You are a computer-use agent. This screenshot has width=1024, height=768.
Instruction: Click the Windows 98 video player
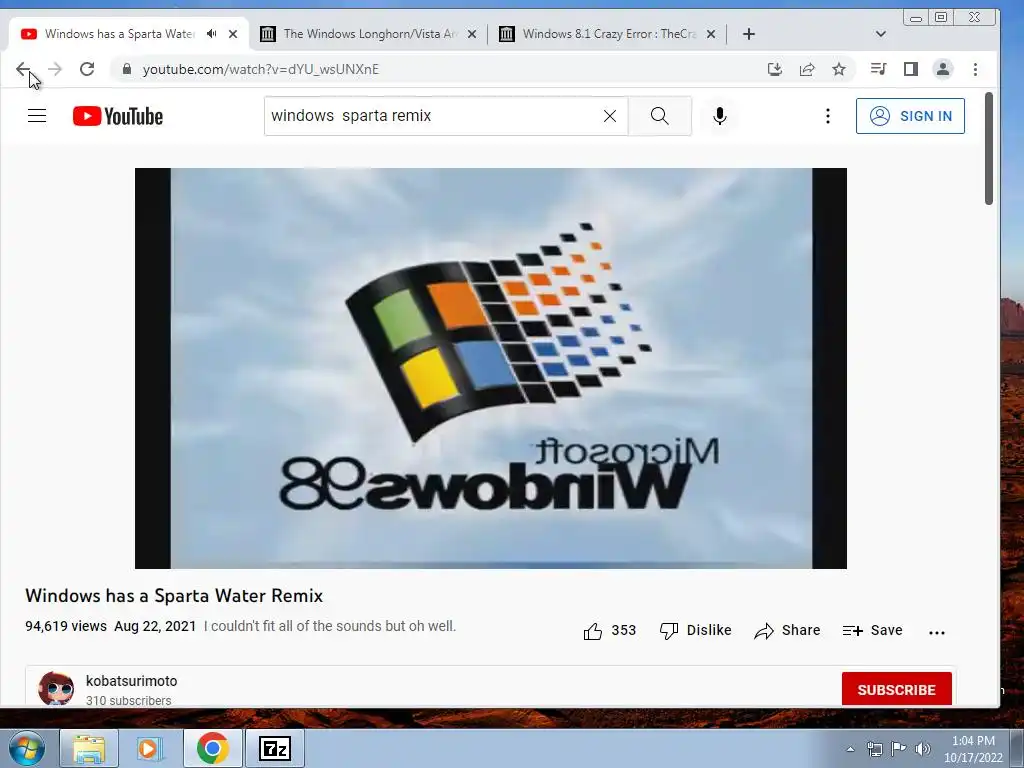[491, 368]
